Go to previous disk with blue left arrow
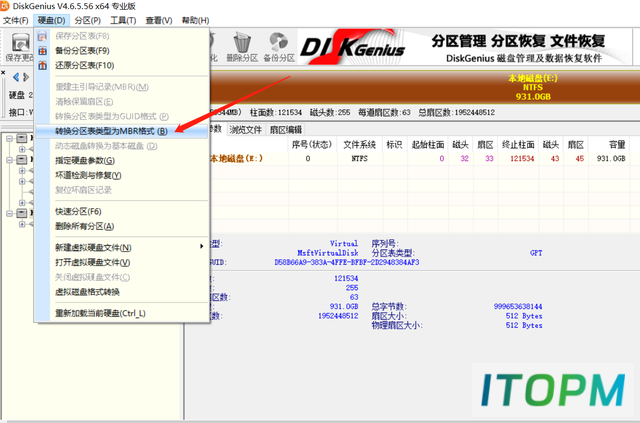This screenshot has height=423, width=640. [16, 77]
